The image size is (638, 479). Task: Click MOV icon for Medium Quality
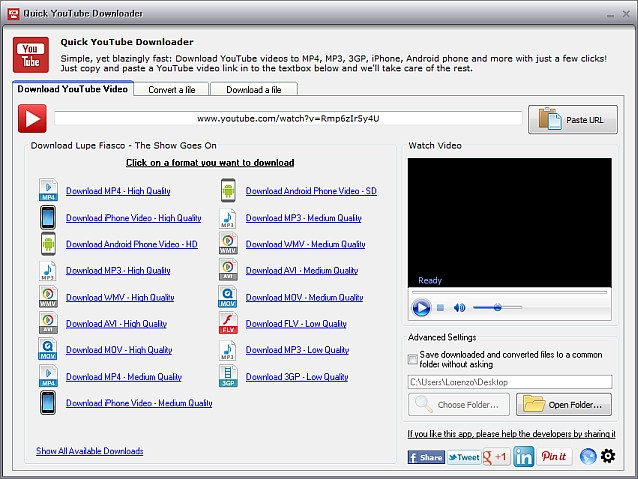pyautogui.click(x=228, y=297)
